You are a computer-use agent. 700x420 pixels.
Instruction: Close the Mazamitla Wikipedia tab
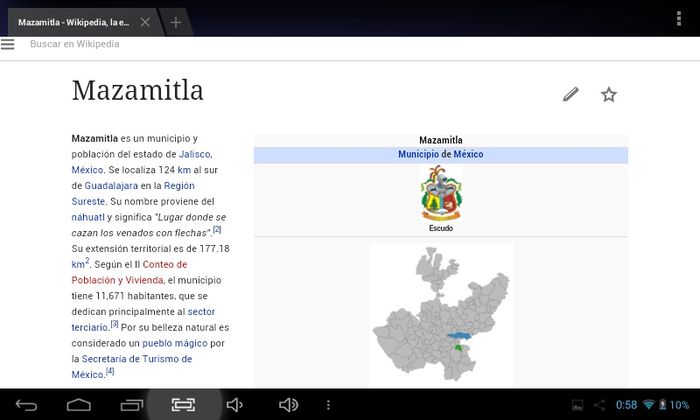(x=145, y=22)
